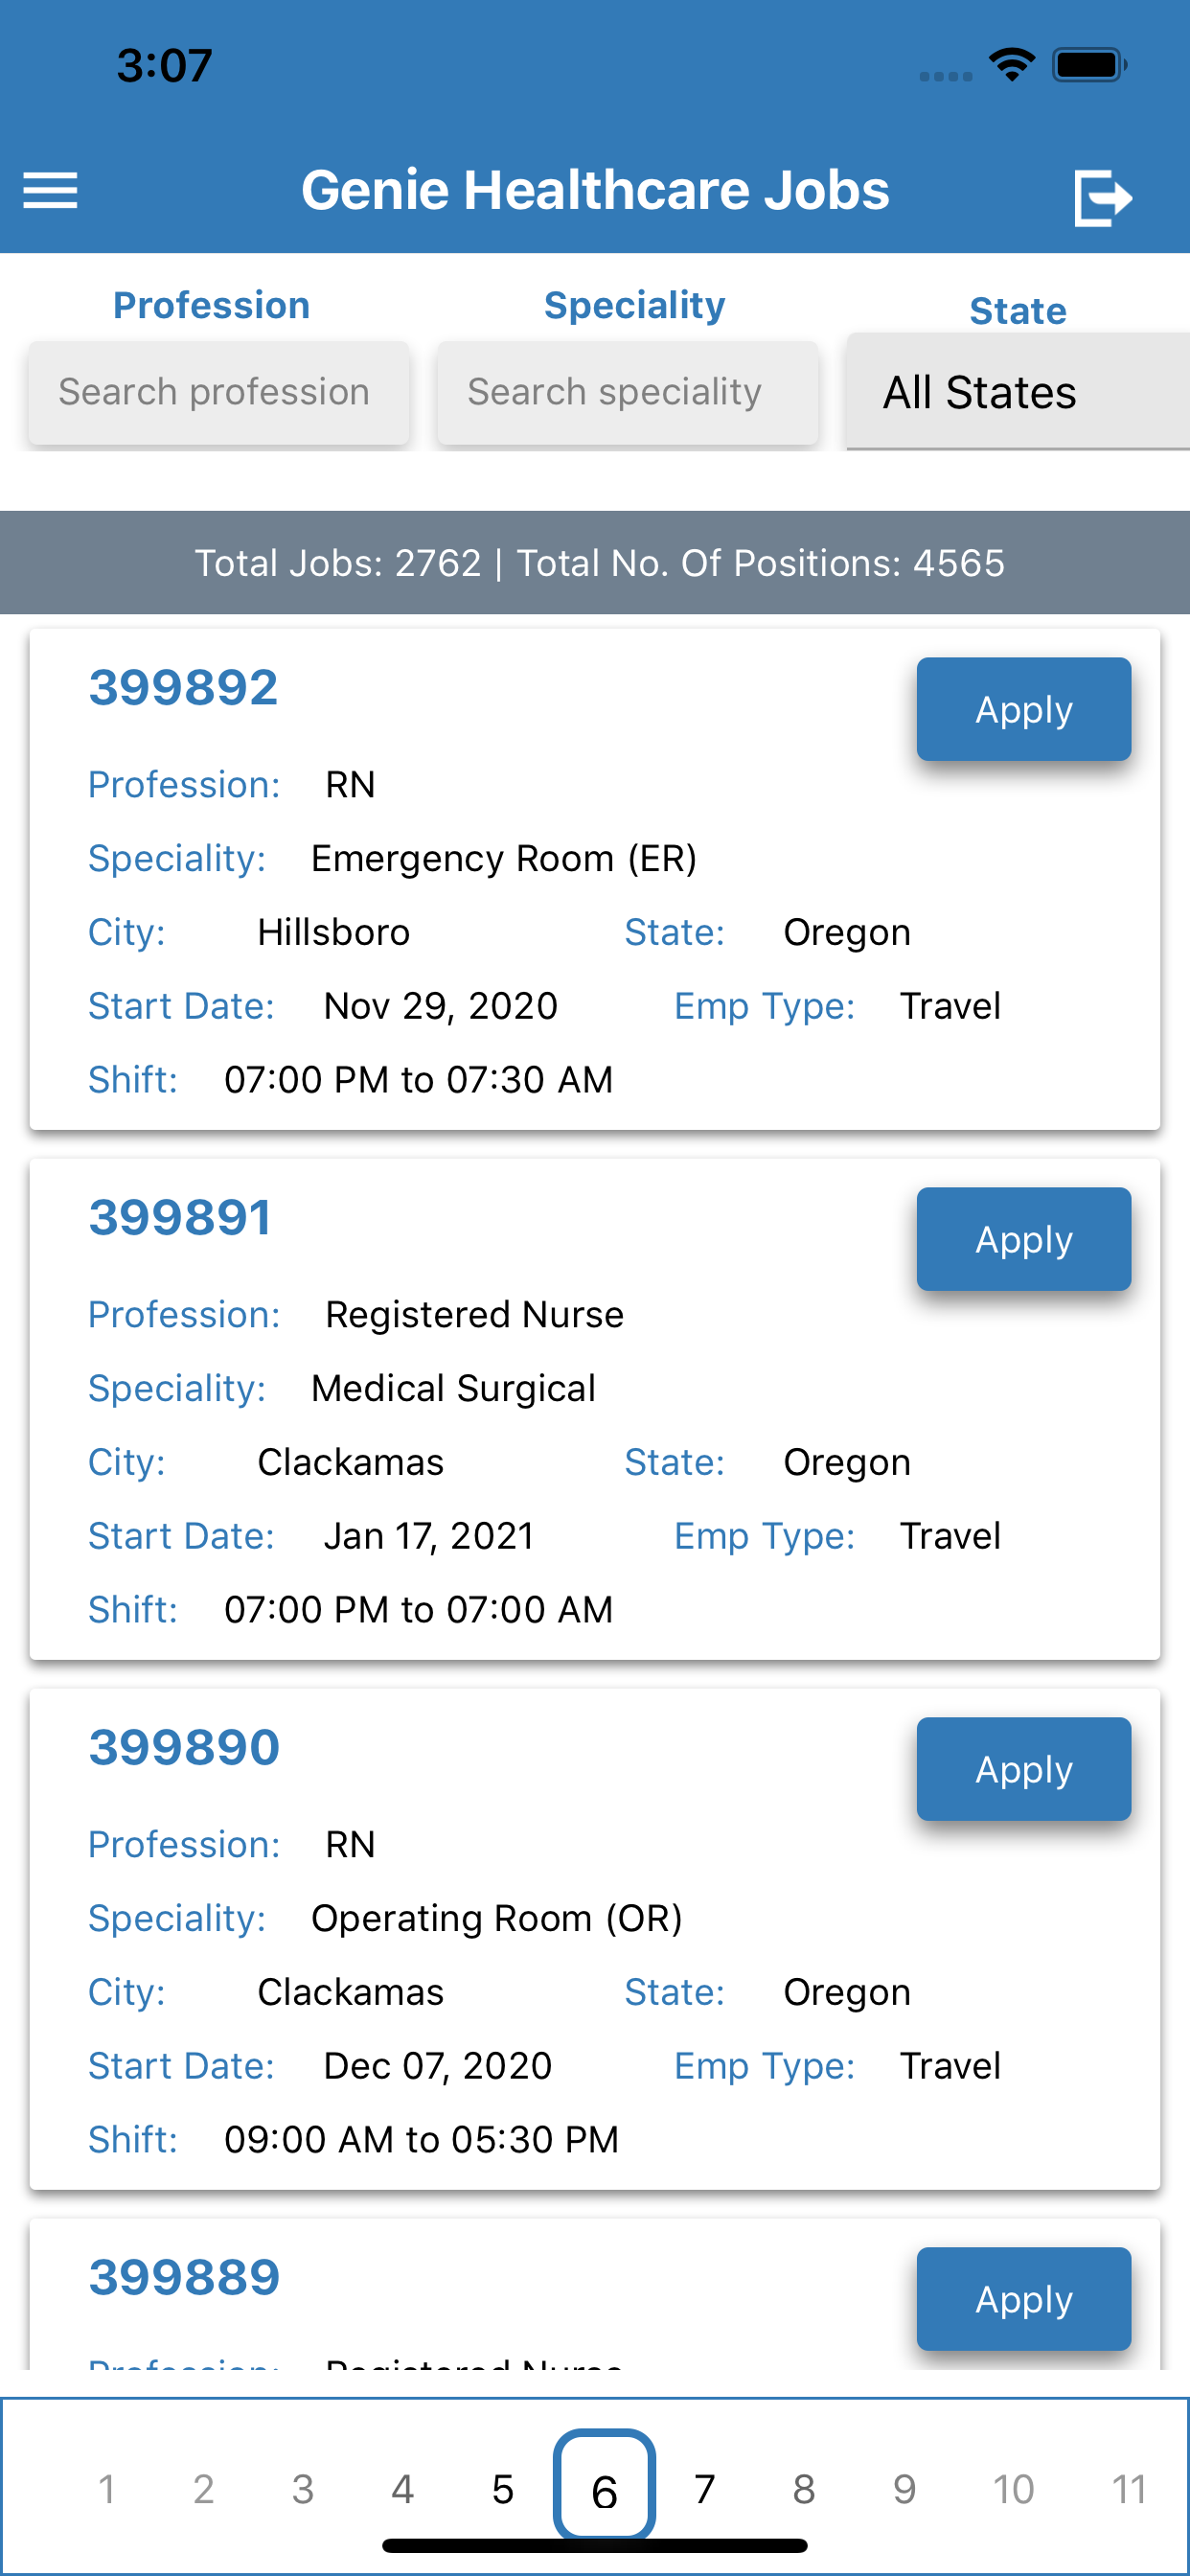Screen dimensions: 1190x2576
Task: Jump to page 11 of results
Action: [1129, 2489]
